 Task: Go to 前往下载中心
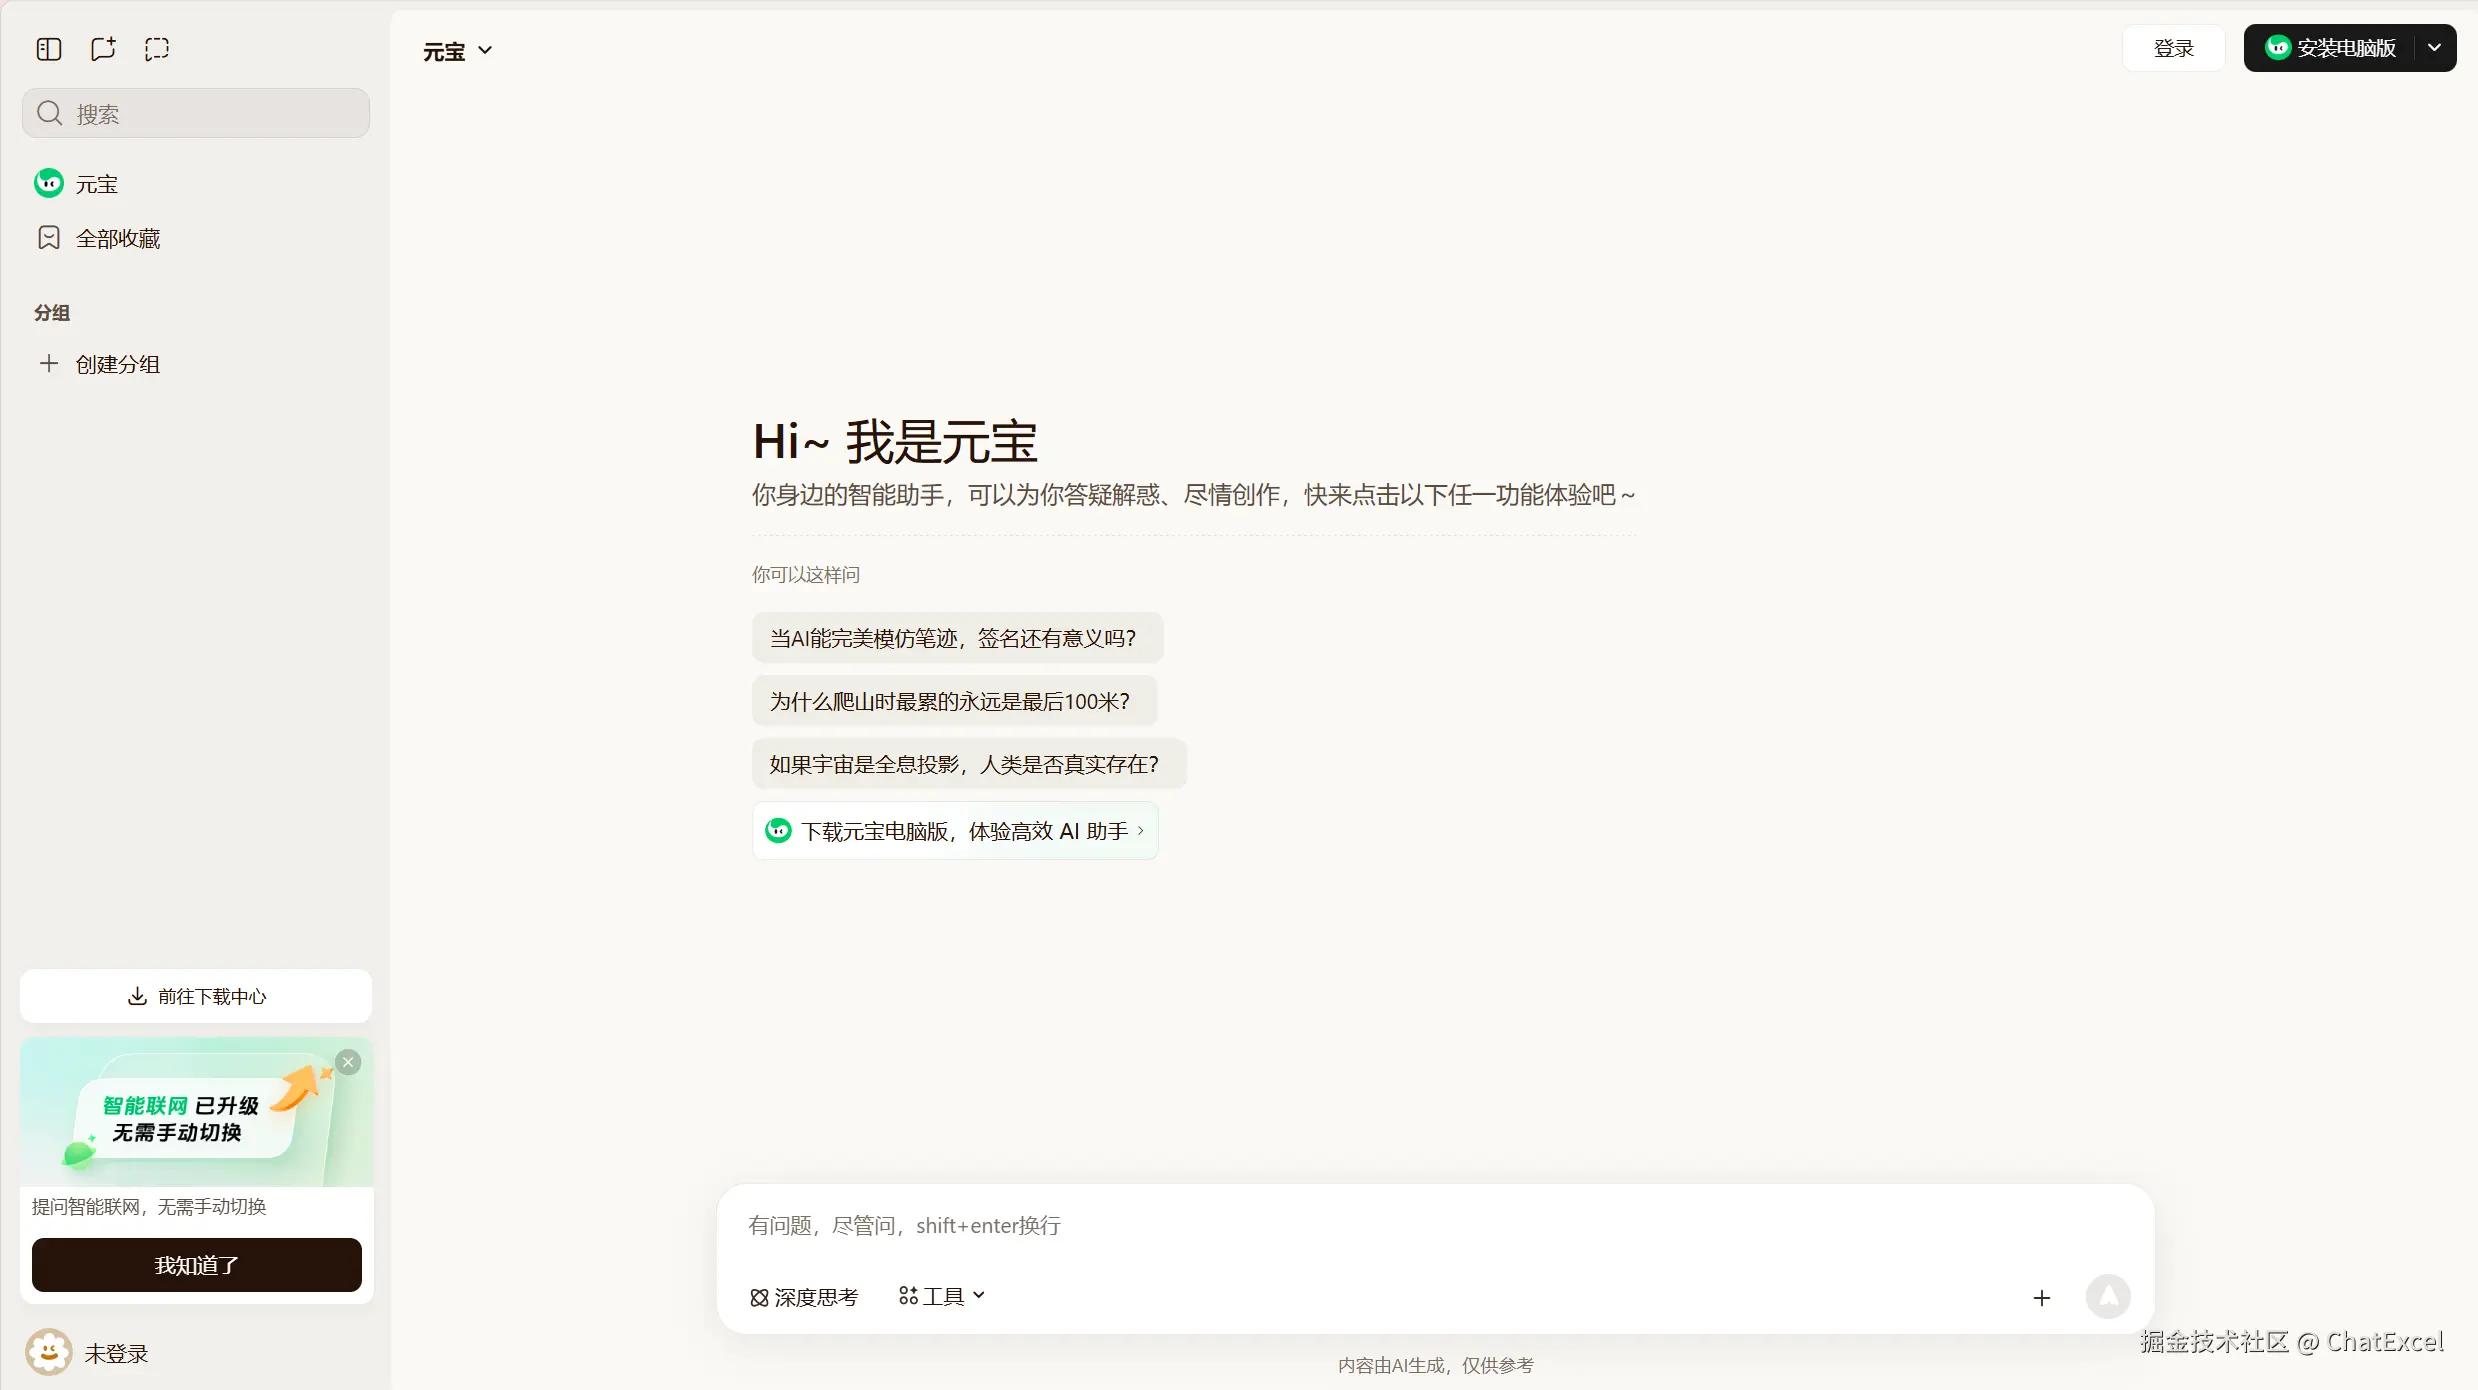click(196, 996)
